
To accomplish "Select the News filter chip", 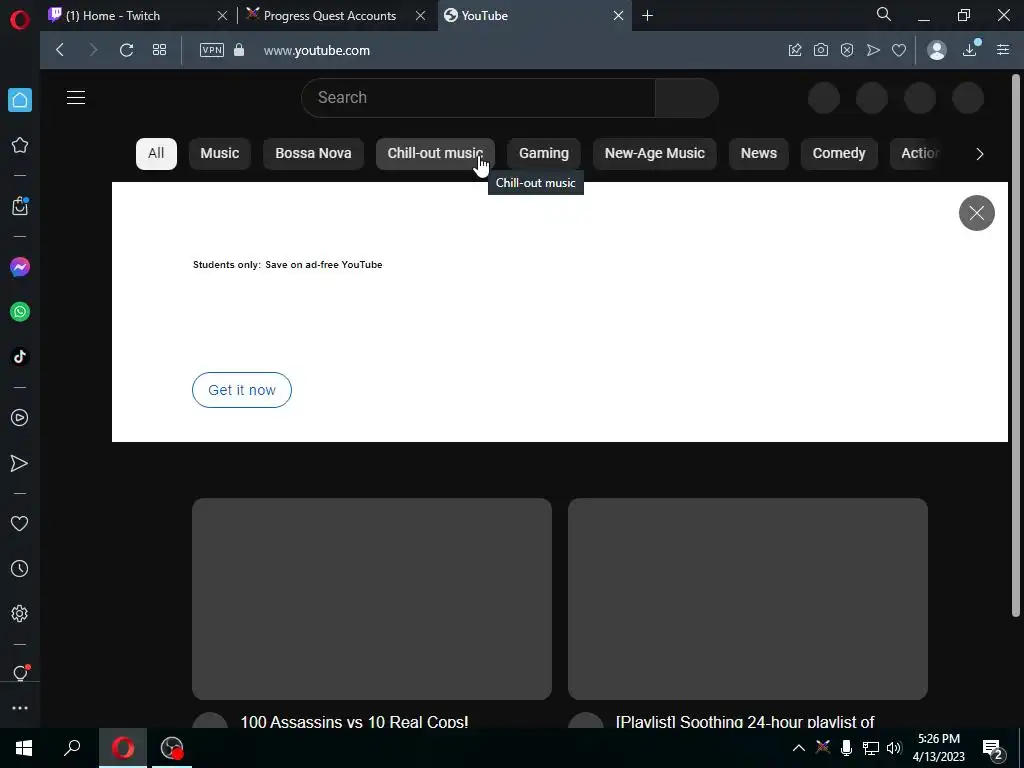I will coord(758,153).
